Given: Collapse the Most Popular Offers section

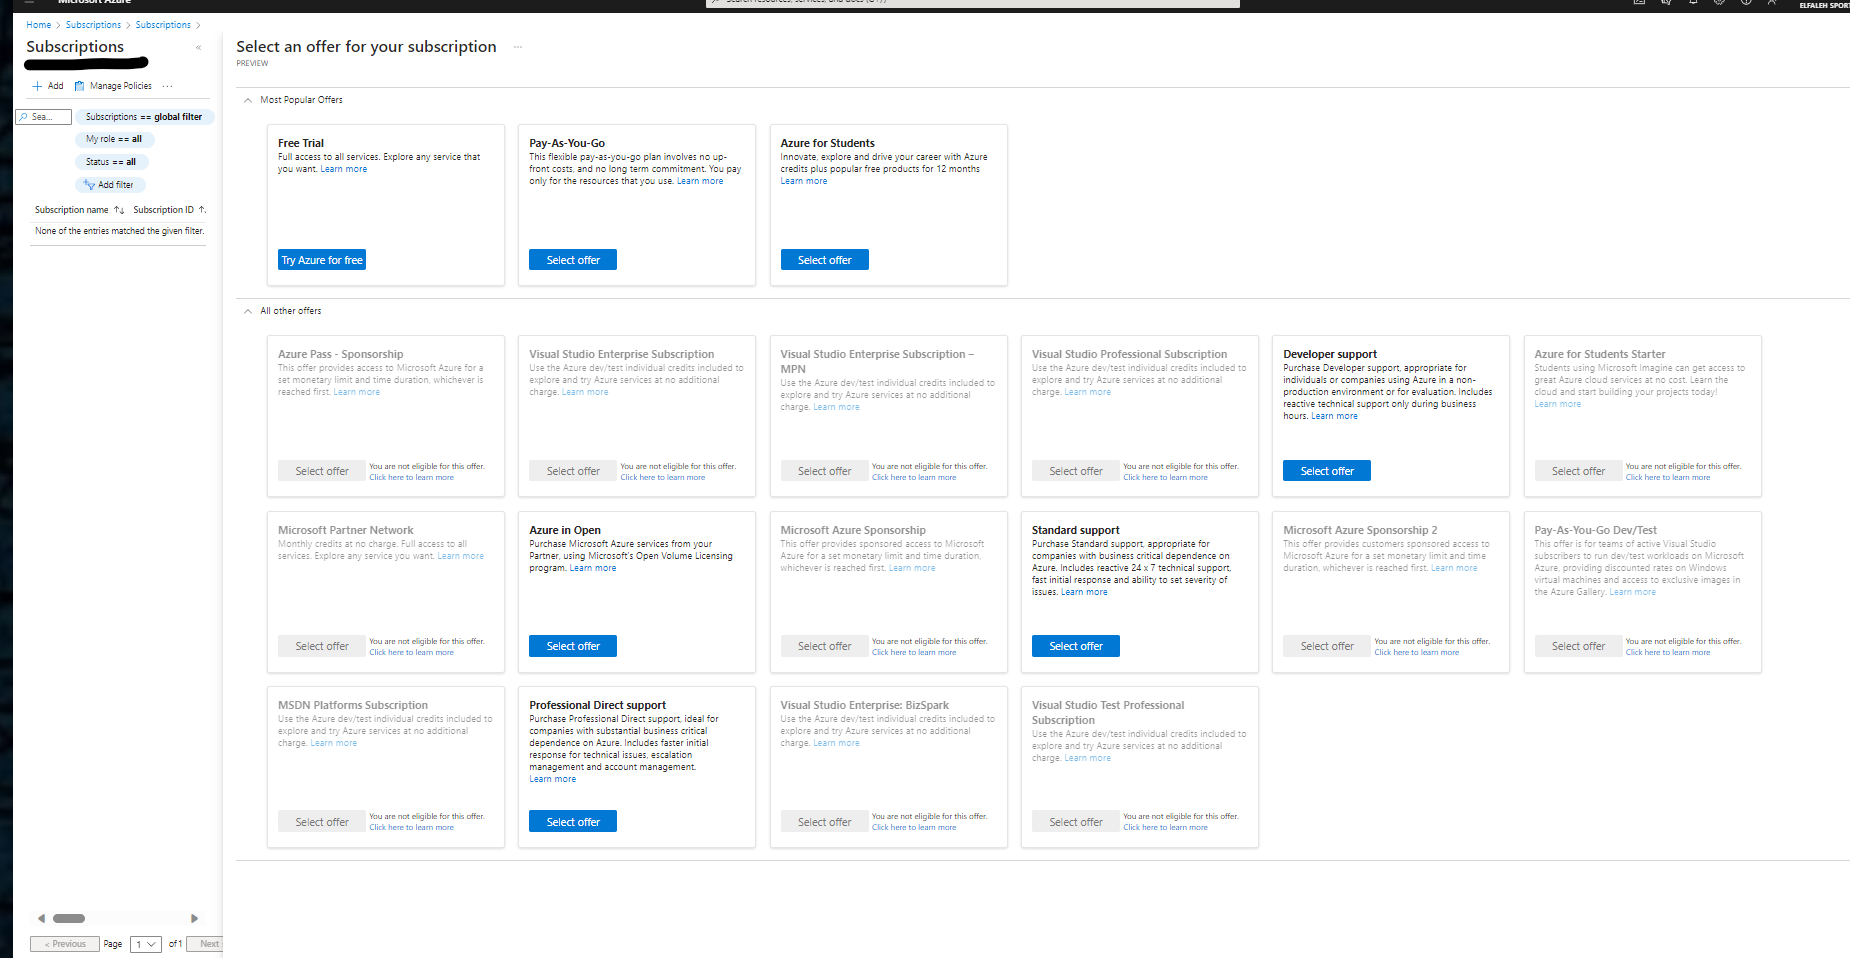Looking at the screenshot, I should tap(248, 100).
